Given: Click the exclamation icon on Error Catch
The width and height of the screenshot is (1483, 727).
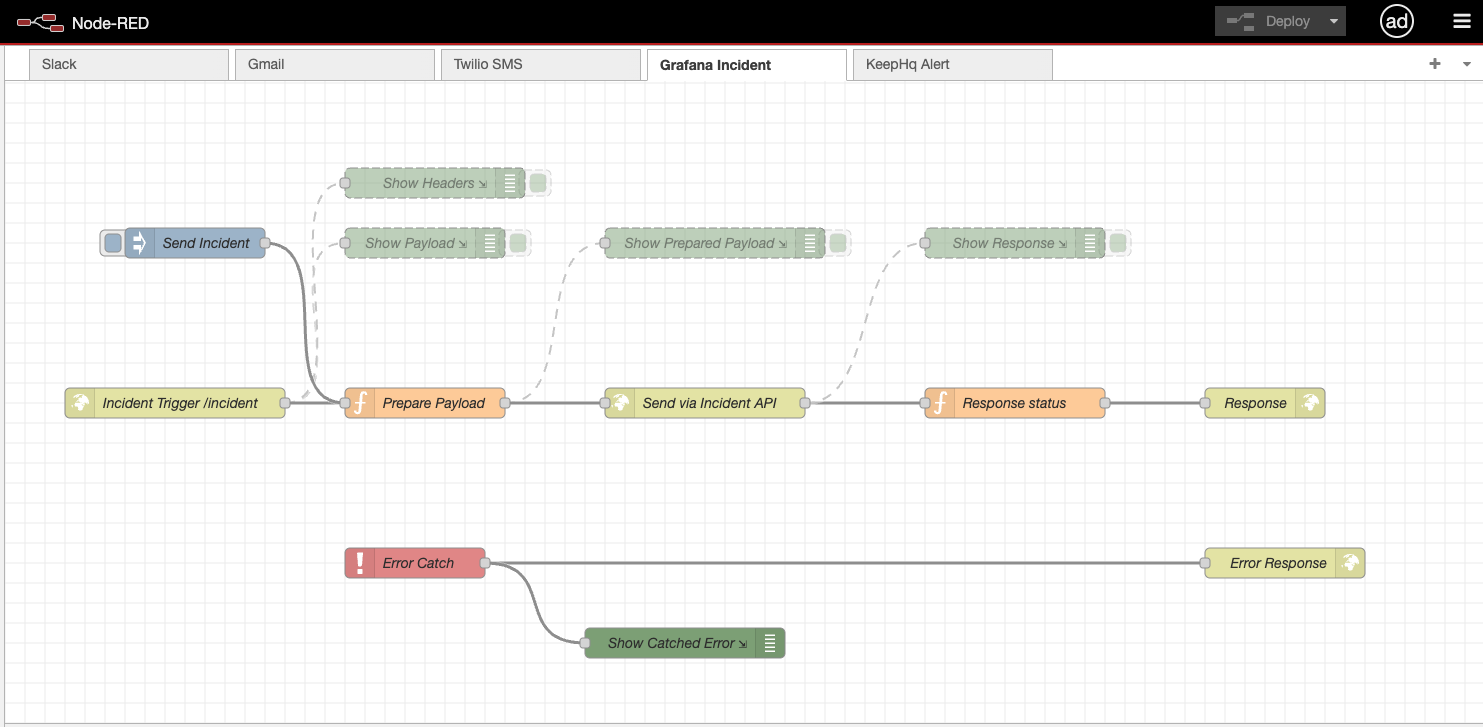Looking at the screenshot, I should point(360,563).
